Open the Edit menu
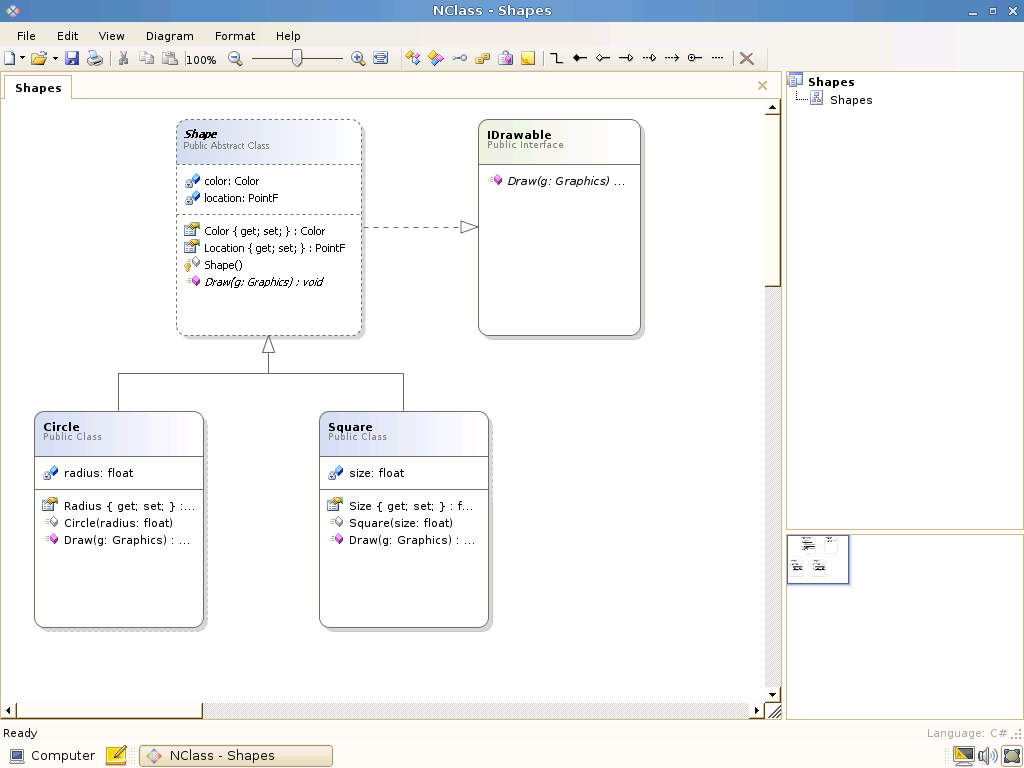 coord(67,36)
